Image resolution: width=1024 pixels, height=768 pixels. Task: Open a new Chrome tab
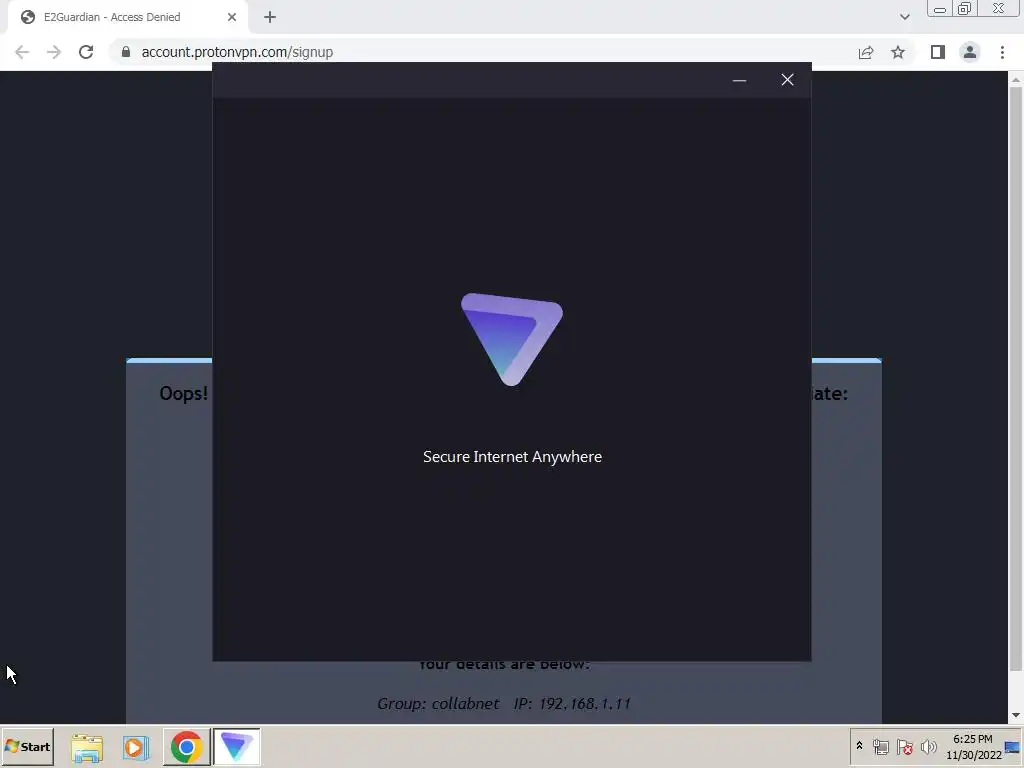click(270, 17)
